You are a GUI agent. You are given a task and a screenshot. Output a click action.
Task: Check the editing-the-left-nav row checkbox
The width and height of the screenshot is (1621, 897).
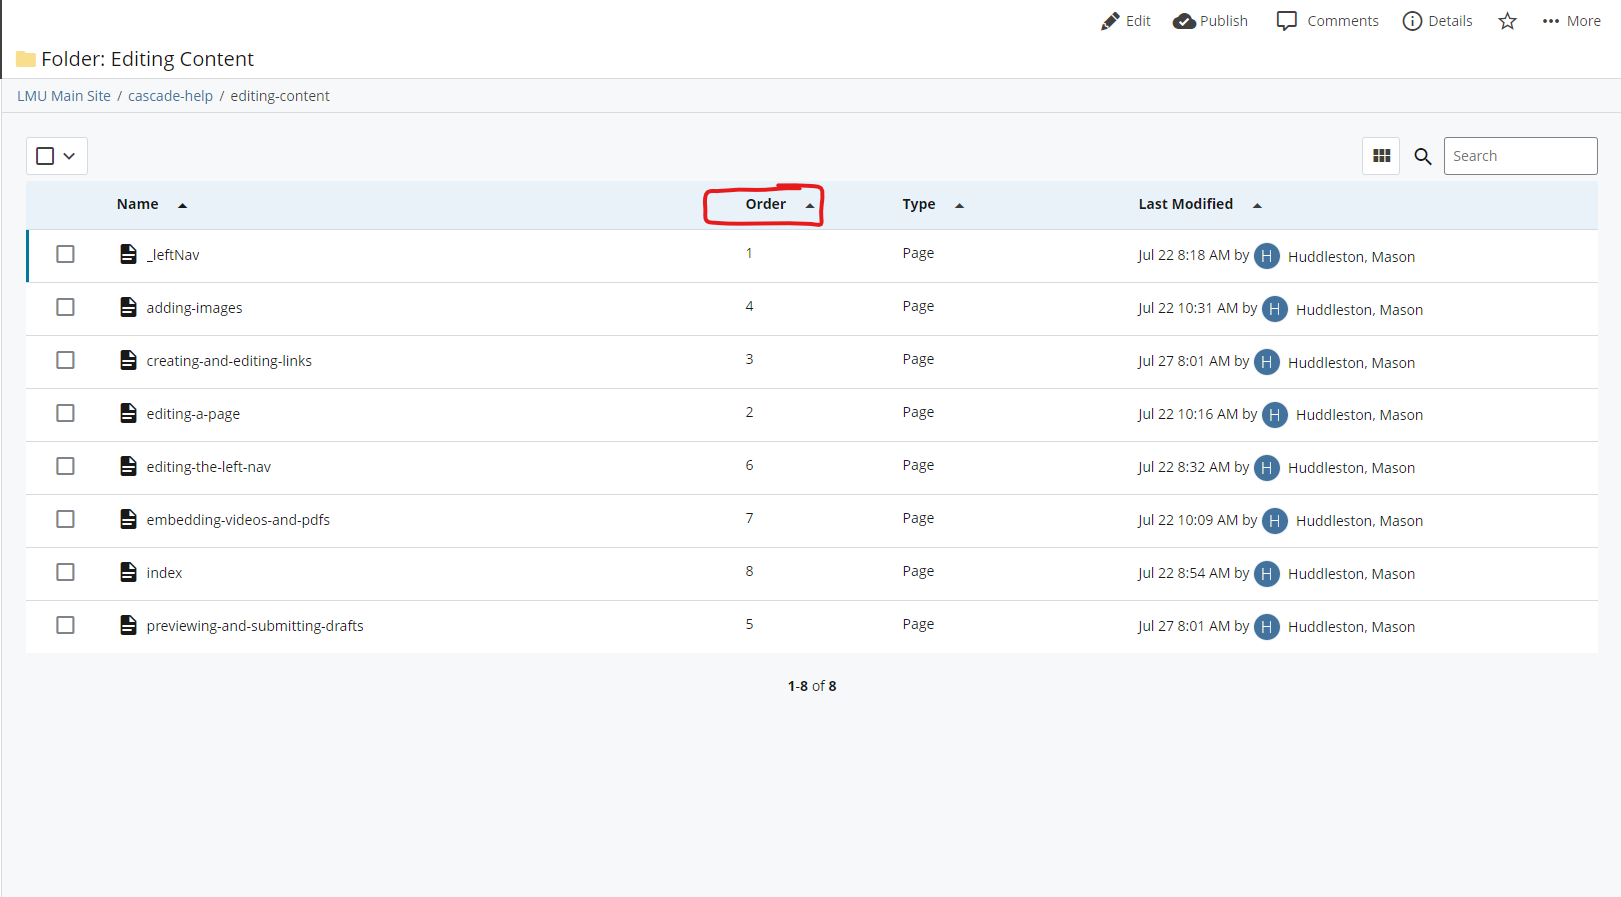65,466
